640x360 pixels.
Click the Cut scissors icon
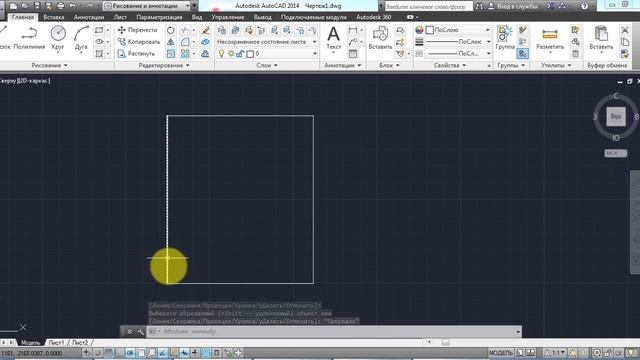[625, 30]
